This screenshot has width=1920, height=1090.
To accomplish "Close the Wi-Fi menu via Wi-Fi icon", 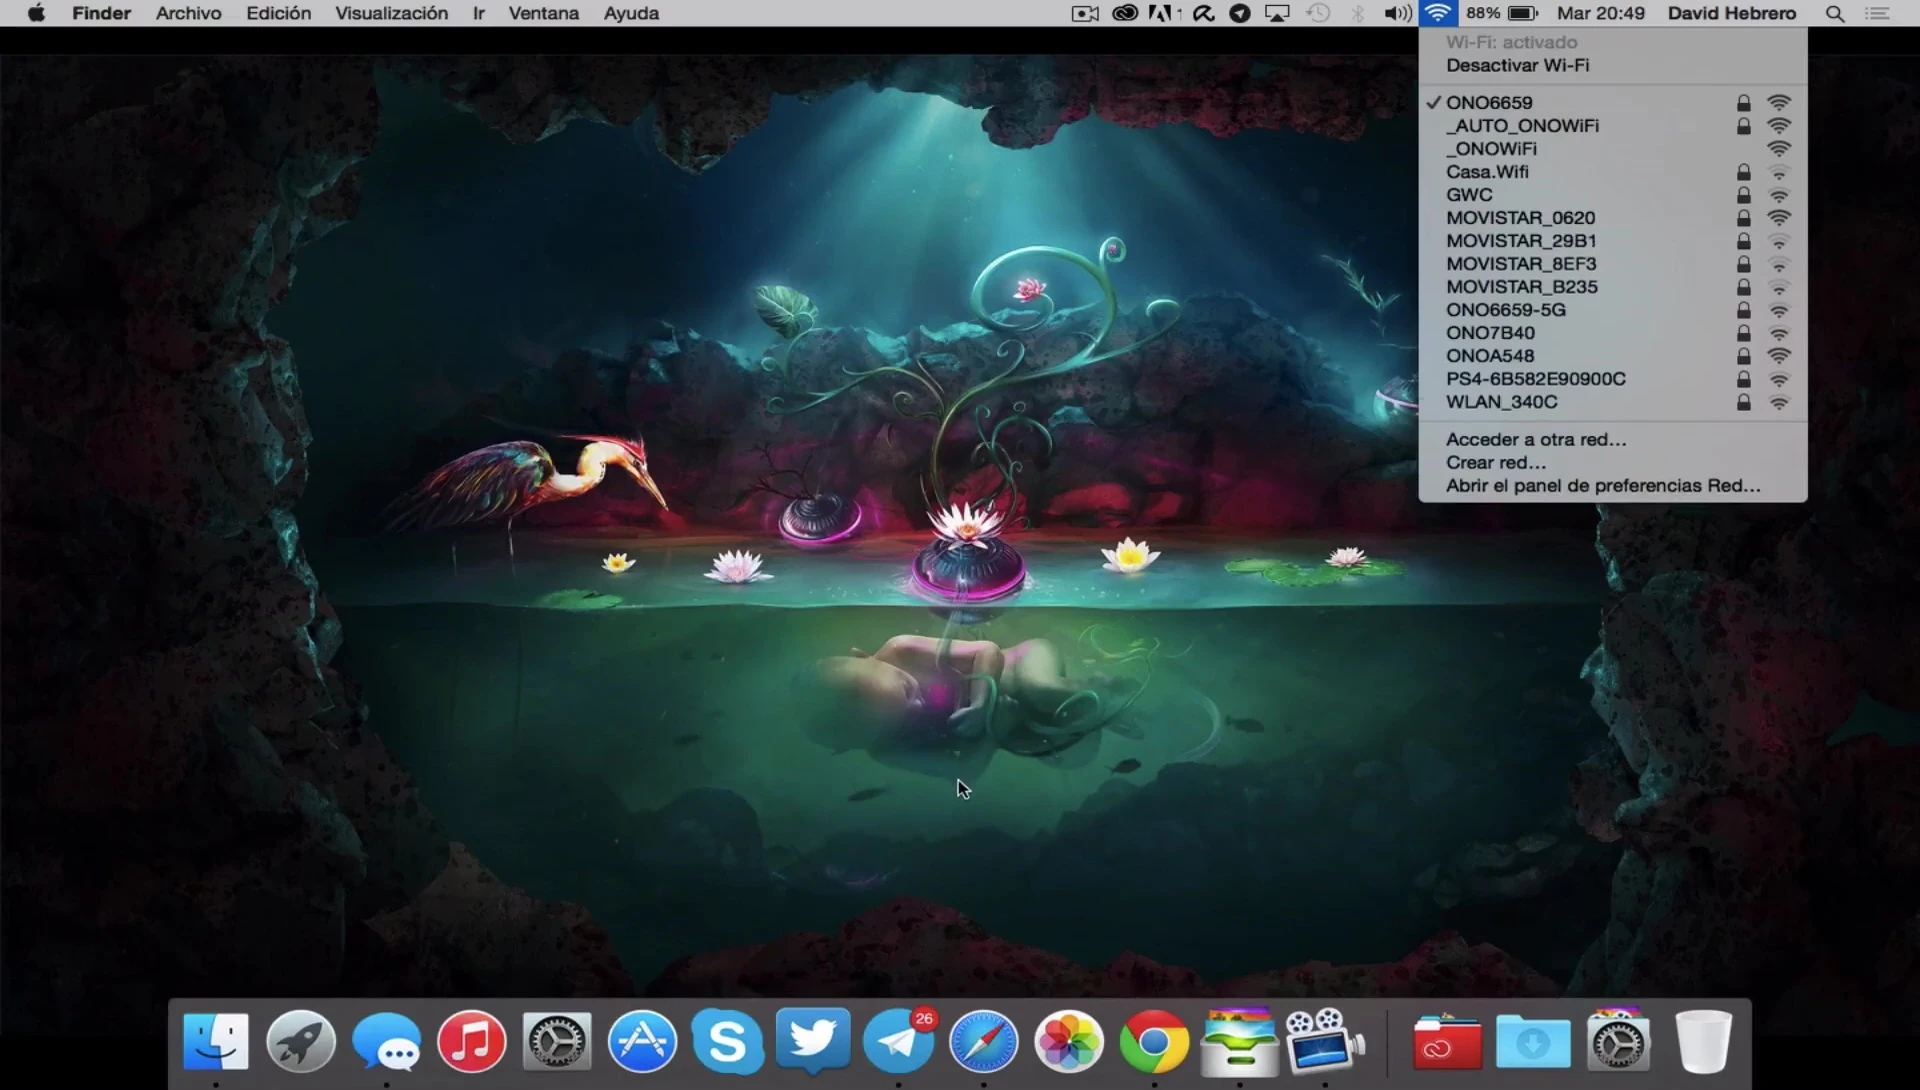I will (1438, 13).
